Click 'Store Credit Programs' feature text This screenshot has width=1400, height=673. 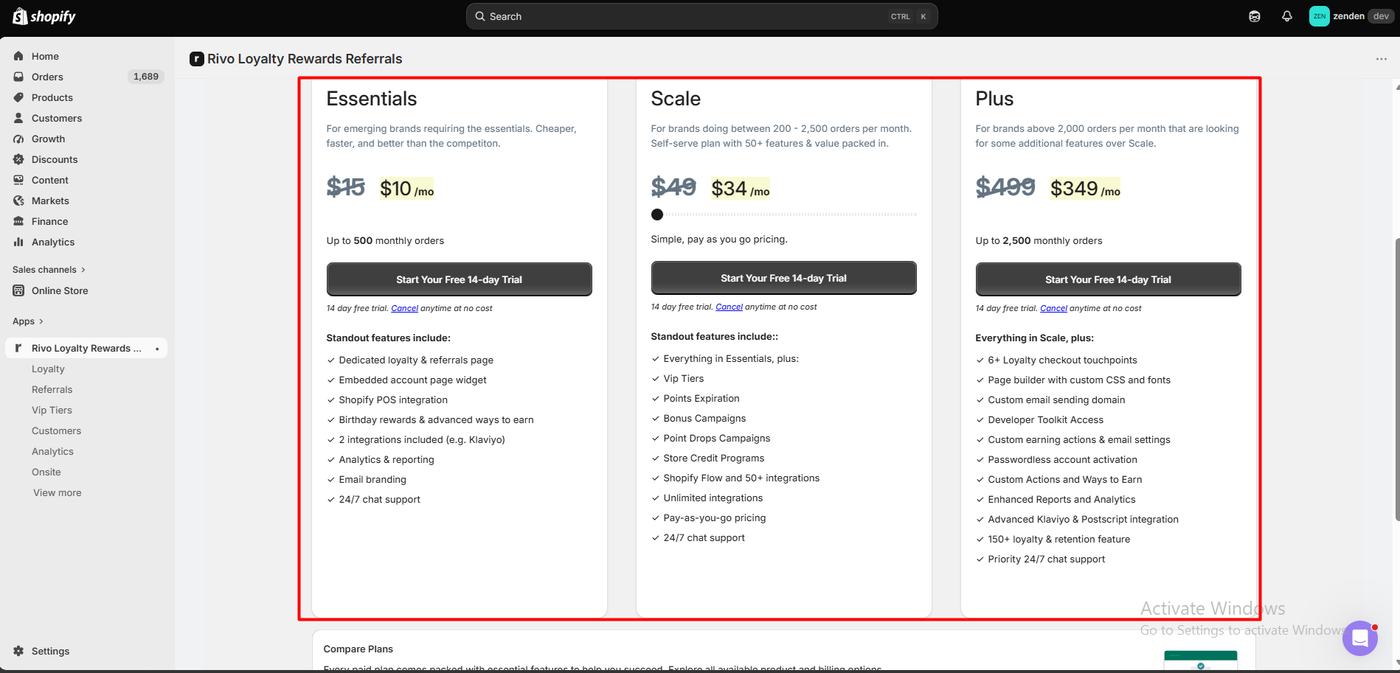pyautogui.click(x=714, y=458)
